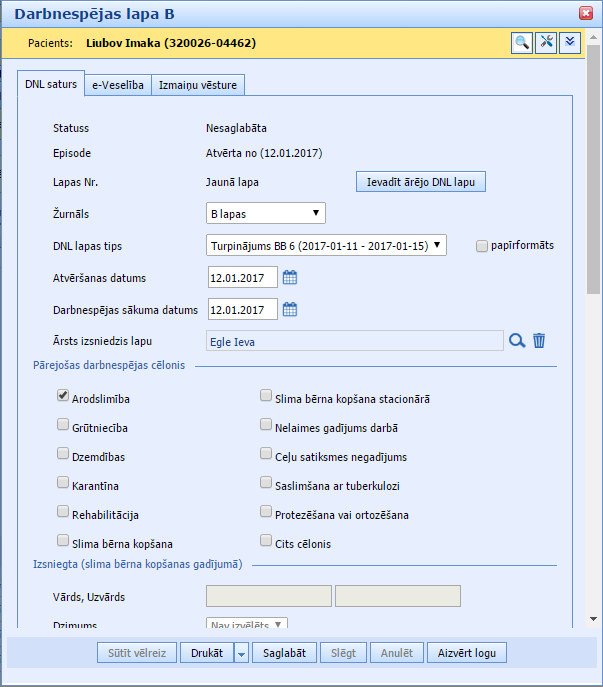603x687 pixels.
Task: Open the Drukāt split-button arrow
Action: (x=241, y=653)
